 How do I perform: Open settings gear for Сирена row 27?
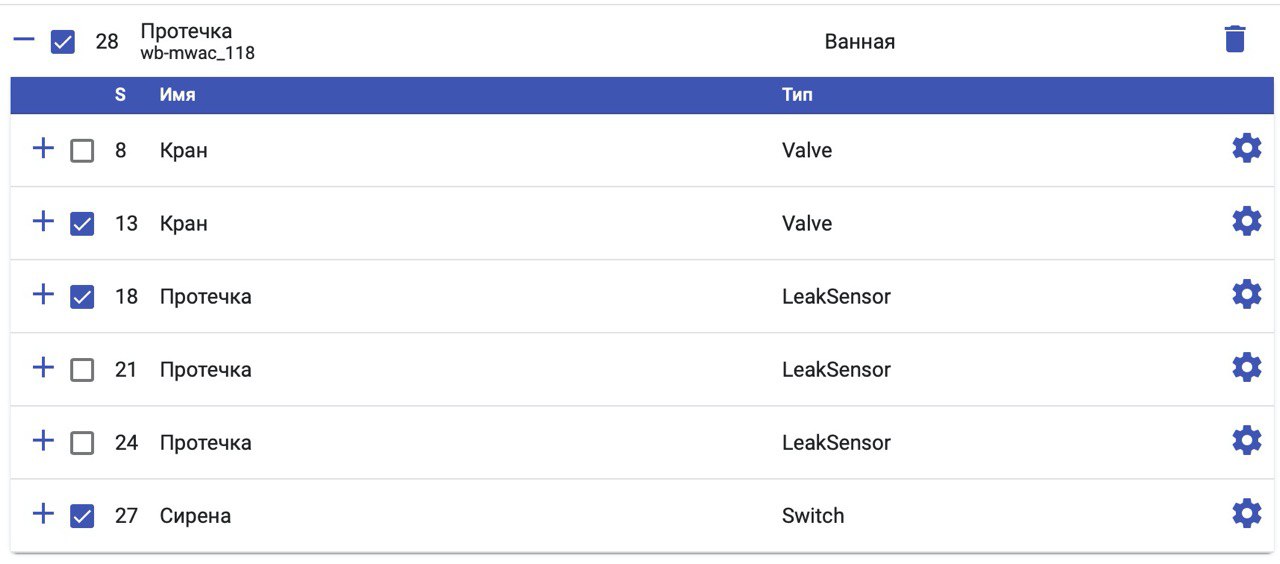click(1246, 513)
